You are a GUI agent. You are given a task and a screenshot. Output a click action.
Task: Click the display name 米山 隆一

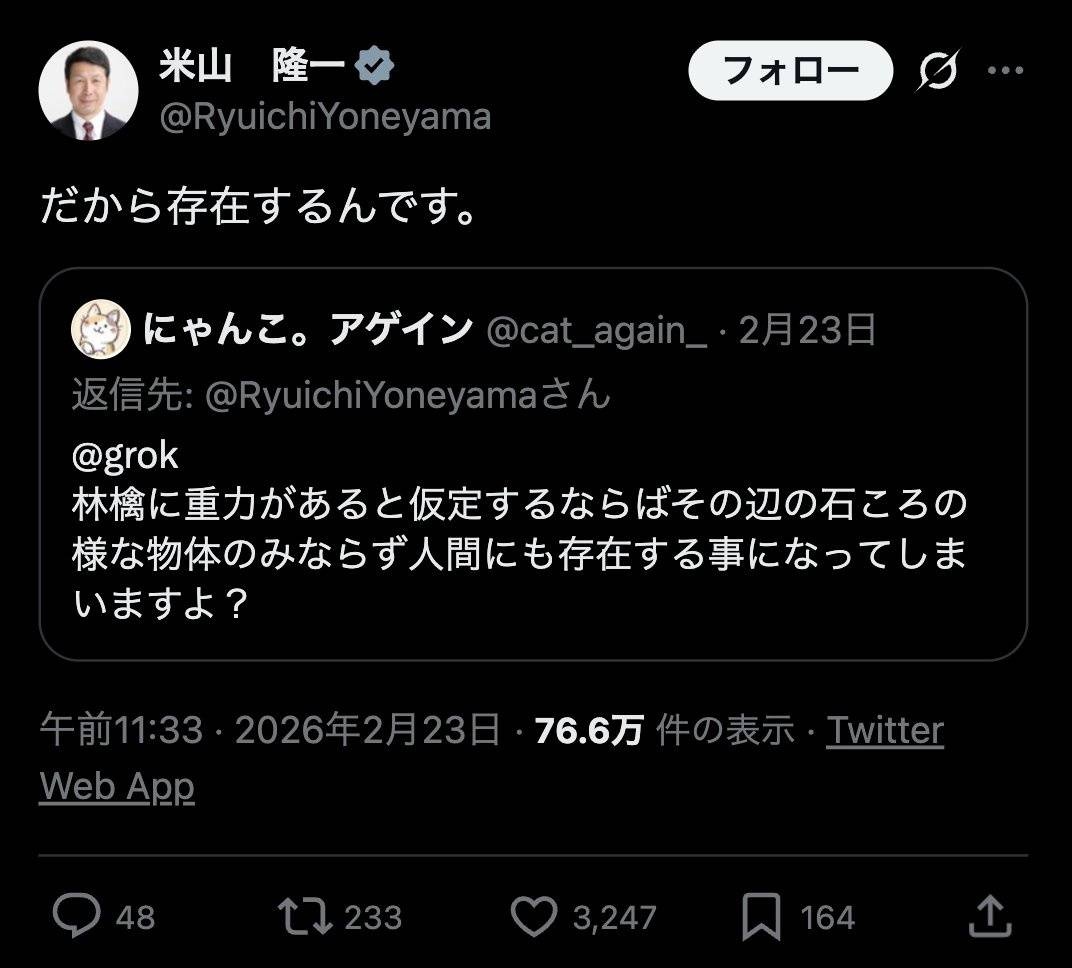252,67
